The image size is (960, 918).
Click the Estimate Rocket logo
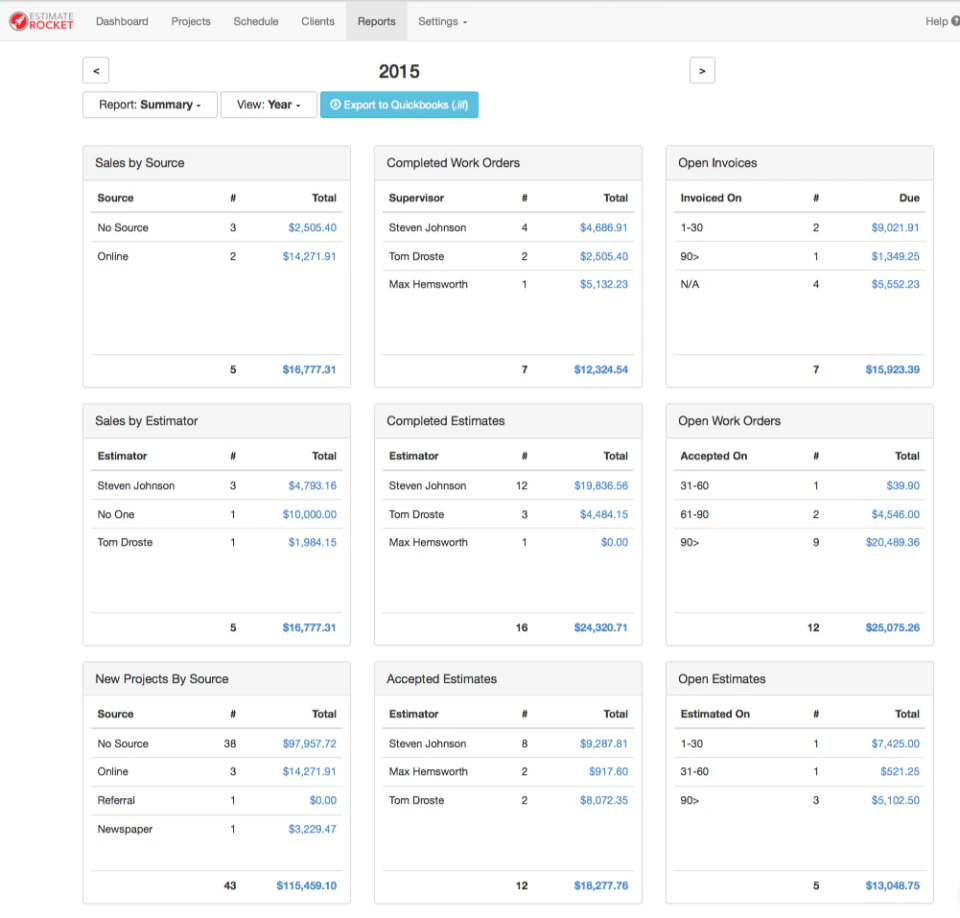click(x=41, y=21)
